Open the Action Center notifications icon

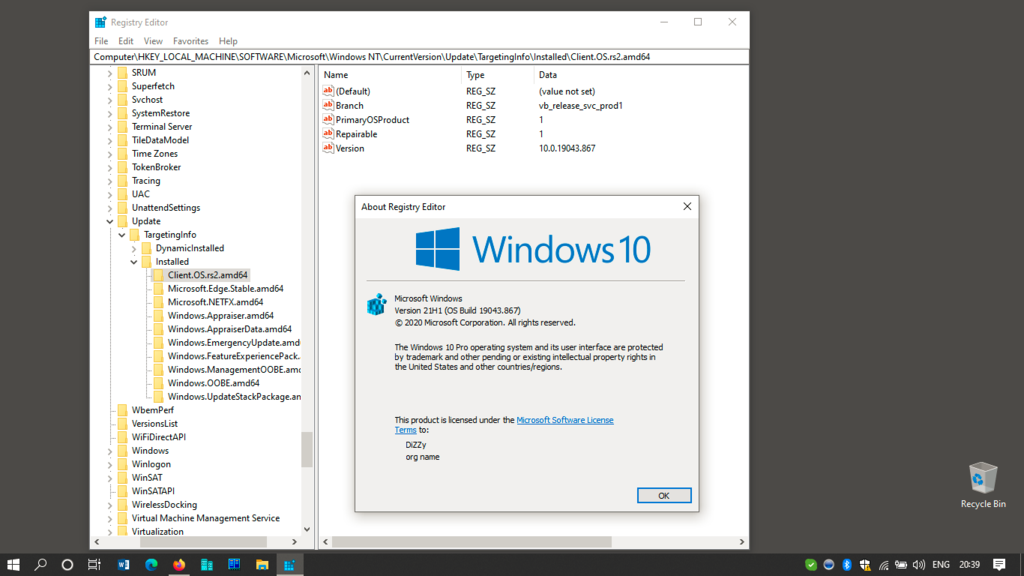tap(999, 564)
